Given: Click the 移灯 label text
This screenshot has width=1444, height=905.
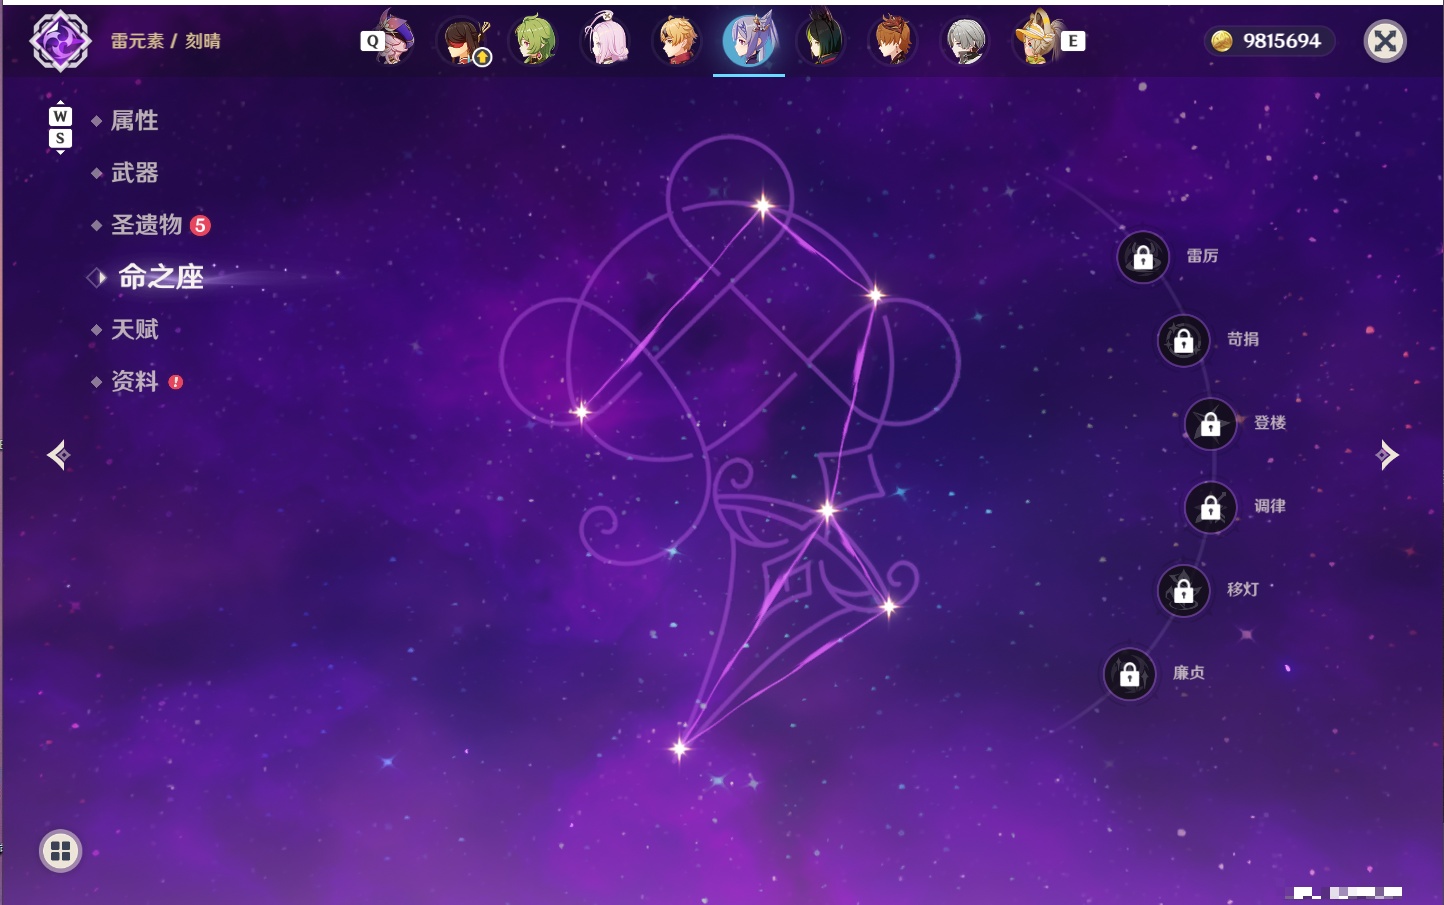Looking at the screenshot, I should (1243, 590).
